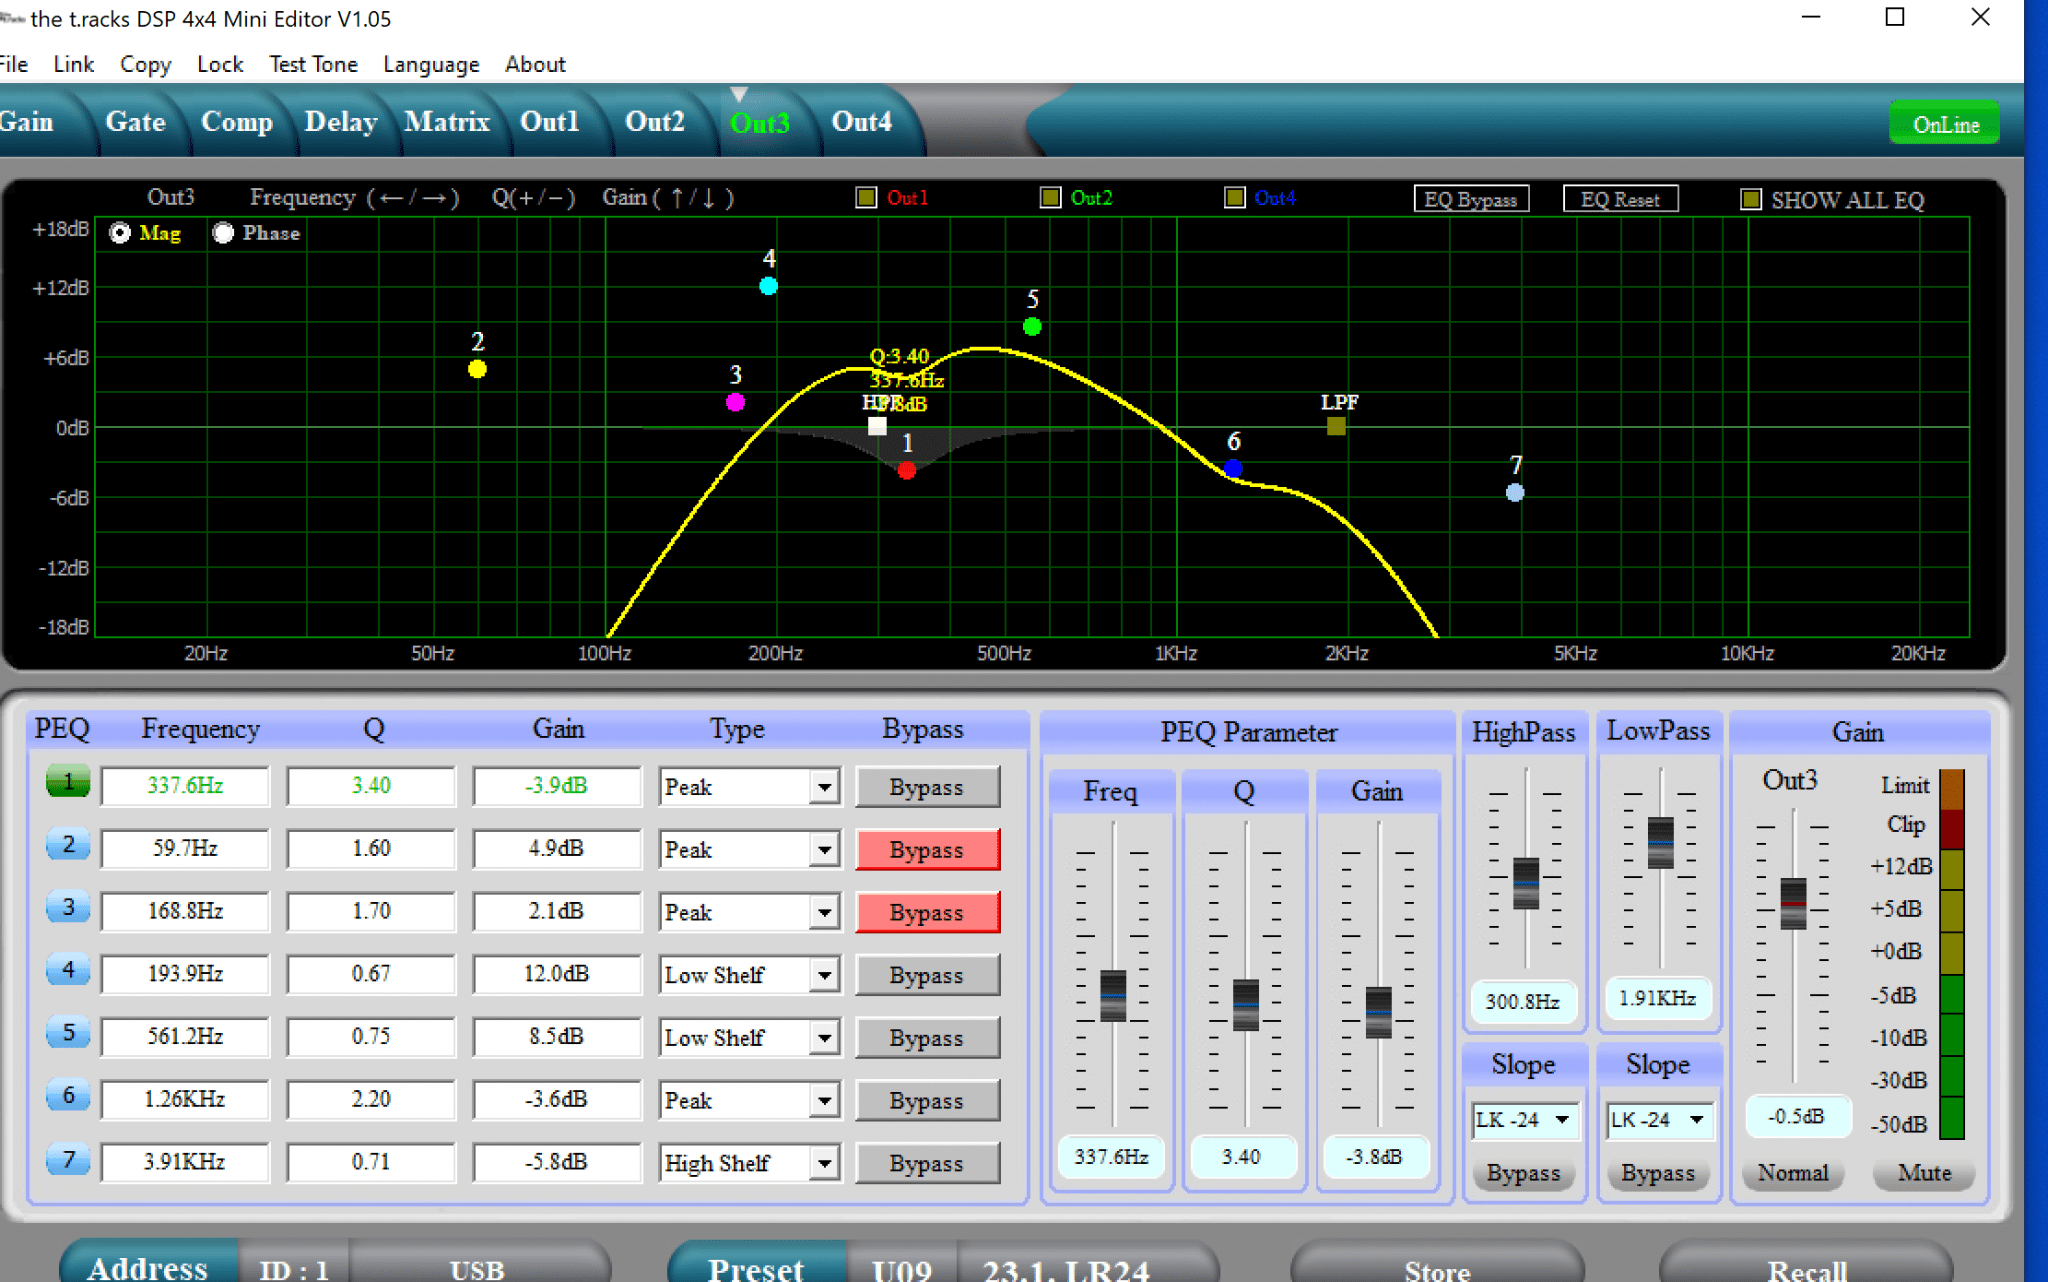Open the Copy menu
2048x1282 pixels.
tap(146, 64)
